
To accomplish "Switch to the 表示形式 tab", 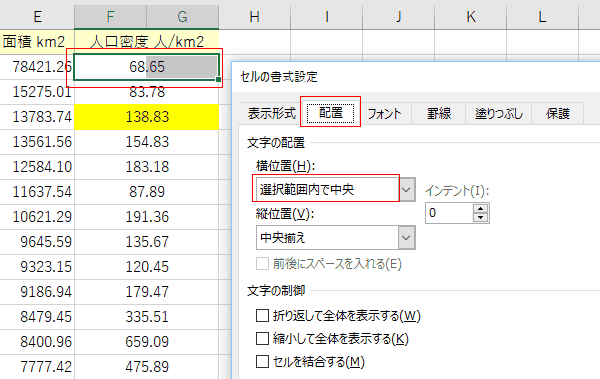I will [x=272, y=113].
